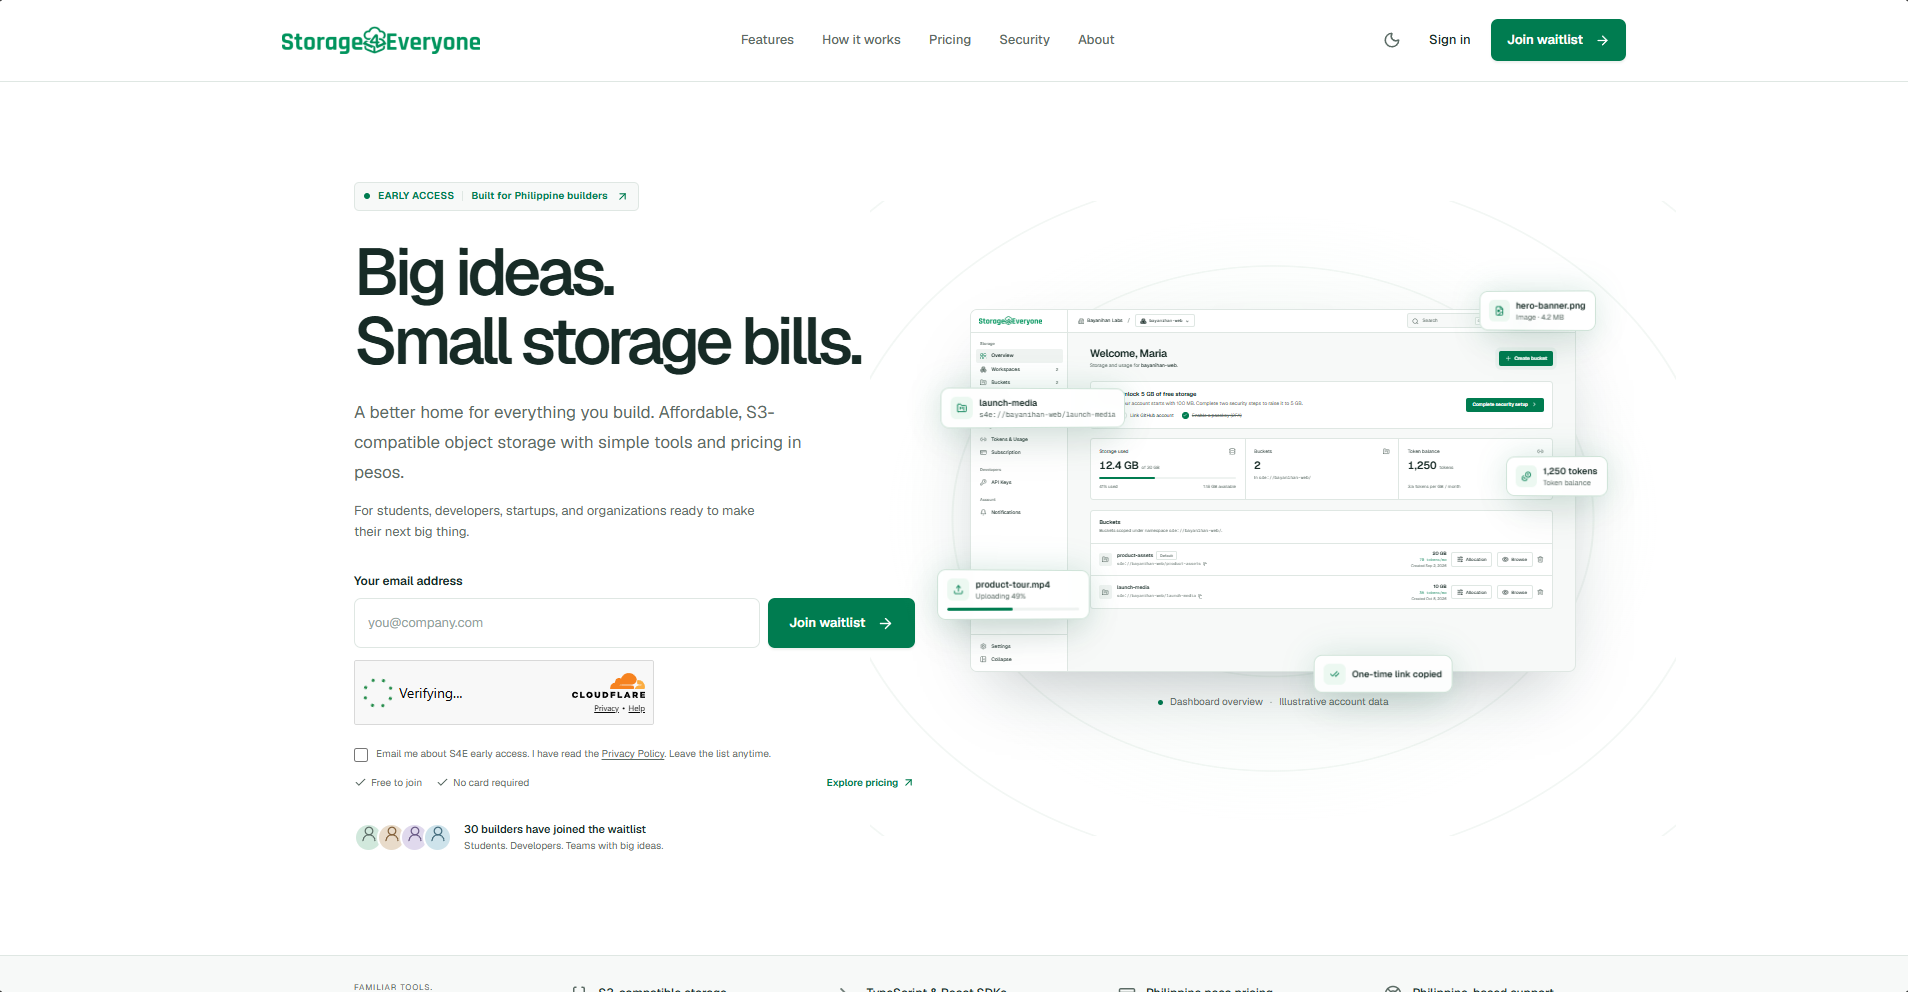This screenshot has height=992, width=1908.
Task: Click the Welcome, Maria heading in preview
Action: click(1128, 354)
